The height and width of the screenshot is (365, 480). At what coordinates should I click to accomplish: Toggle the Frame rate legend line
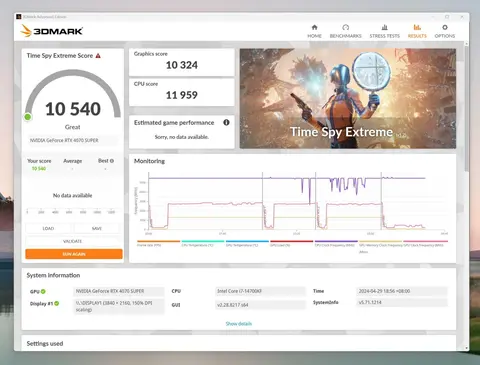point(158,243)
